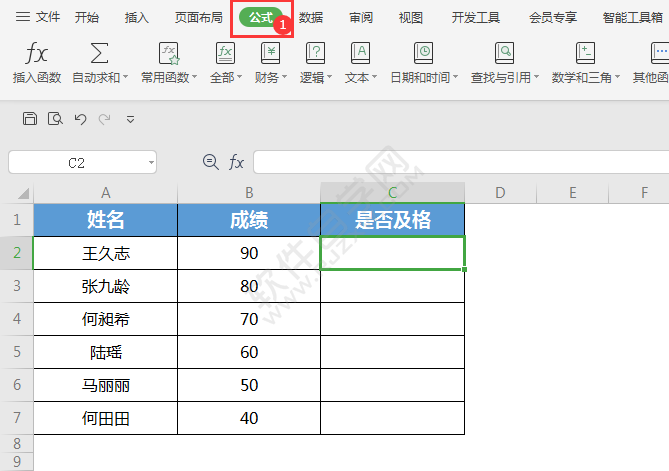Click the 查找与引用 lookup icon

point(504,53)
